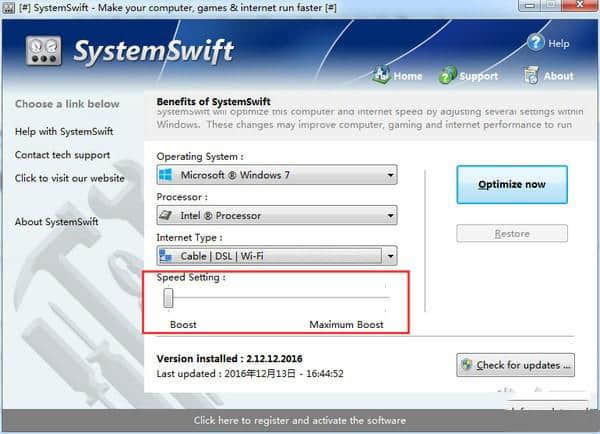Open Help with SystemSwift link
600x434 pixels.
point(64,132)
